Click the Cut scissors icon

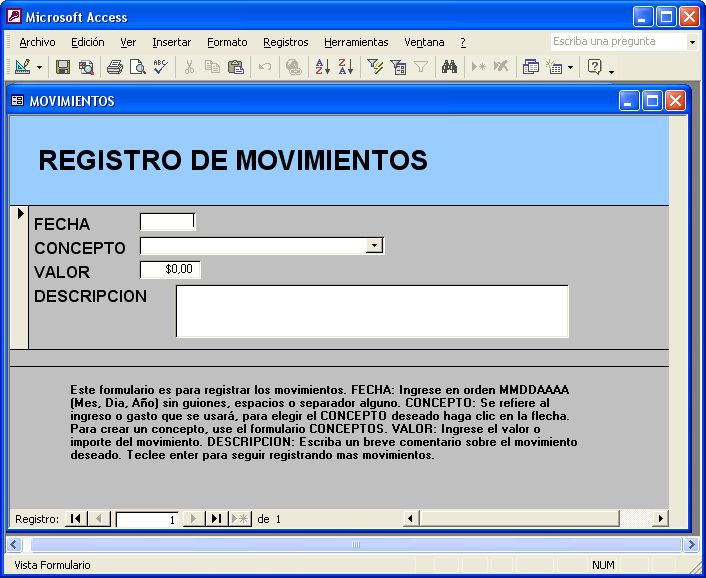click(189, 67)
